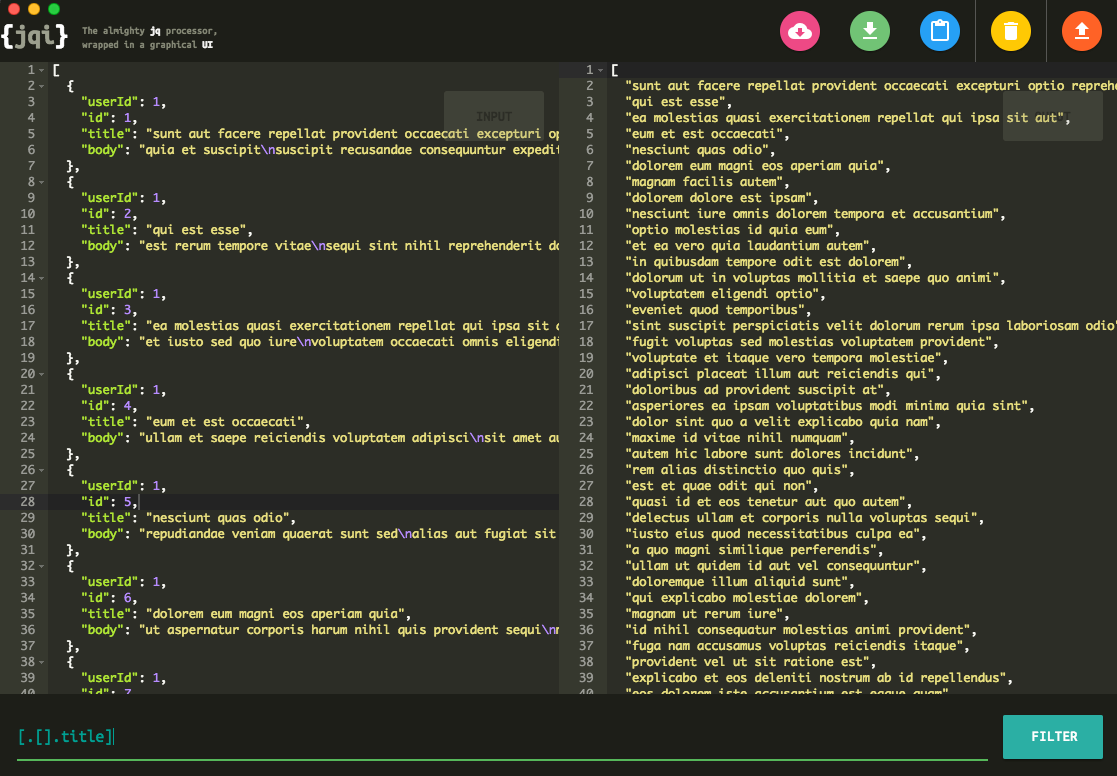Click the green macOS fullscreen window button
This screenshot has height=776, width=1117.
pos(54,9)
